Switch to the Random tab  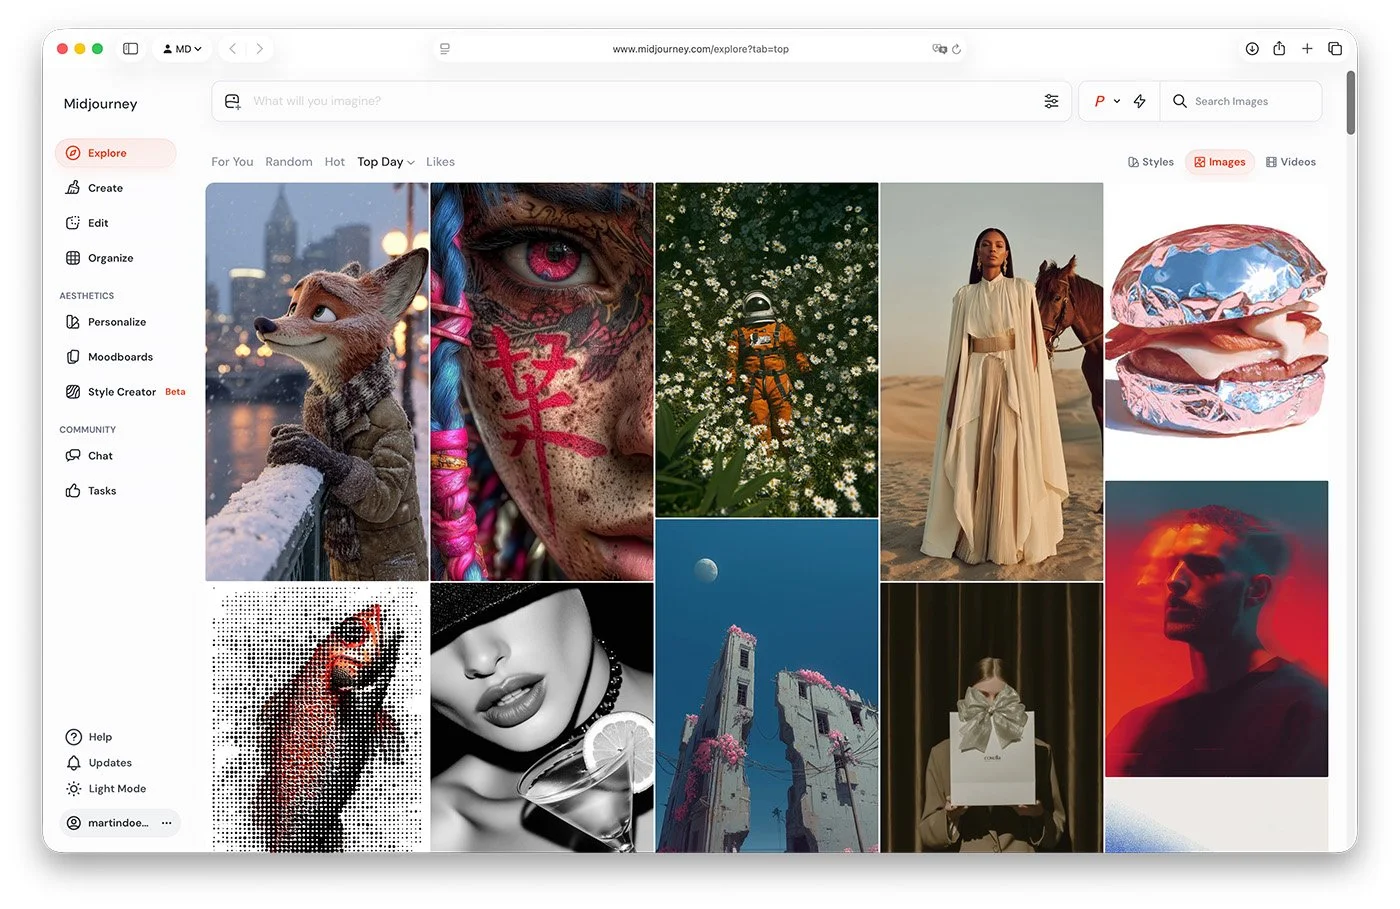pyautogui.click(x=289, y=162)
